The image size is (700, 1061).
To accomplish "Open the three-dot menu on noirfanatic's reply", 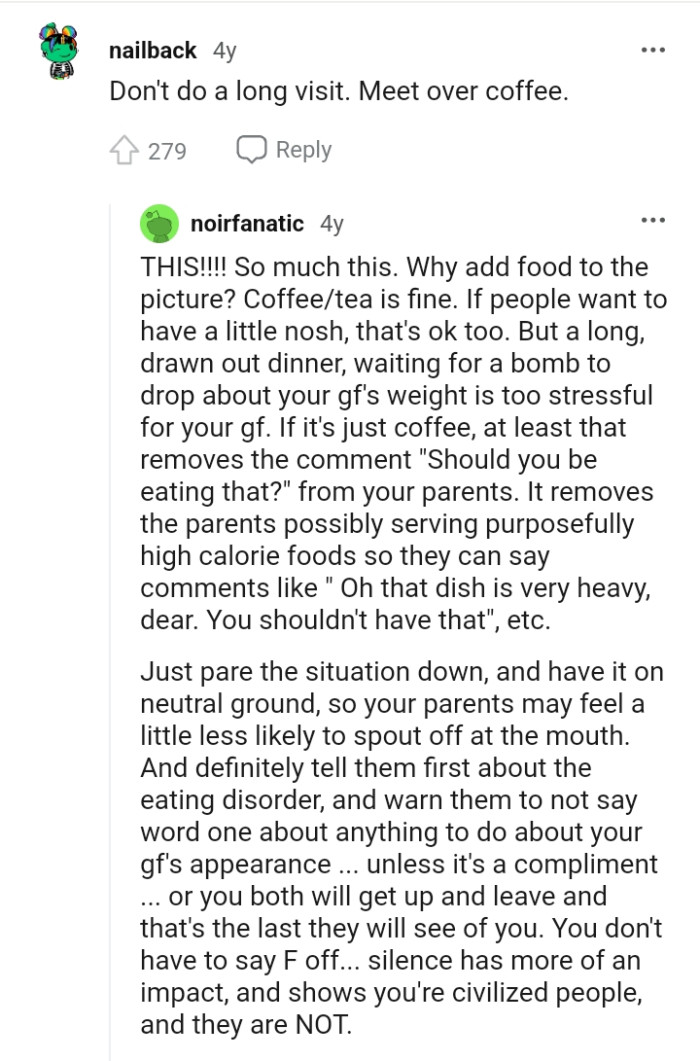I will tap(653, 220).
